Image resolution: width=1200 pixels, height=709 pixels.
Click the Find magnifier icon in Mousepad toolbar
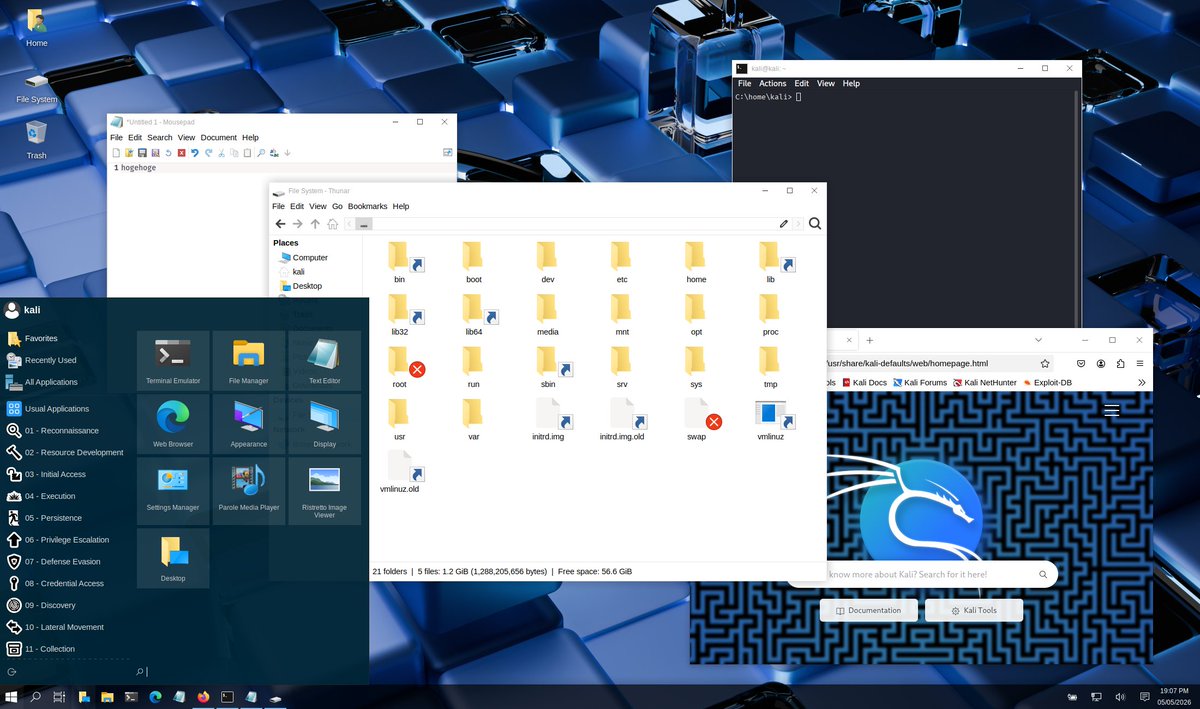tap(261, 153)
